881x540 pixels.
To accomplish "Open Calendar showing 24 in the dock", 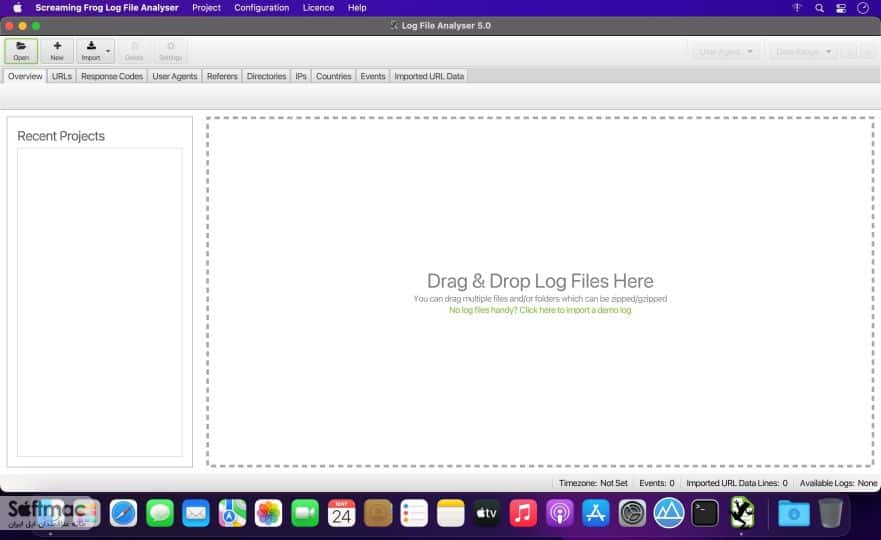I will click(x=341, y=513).
